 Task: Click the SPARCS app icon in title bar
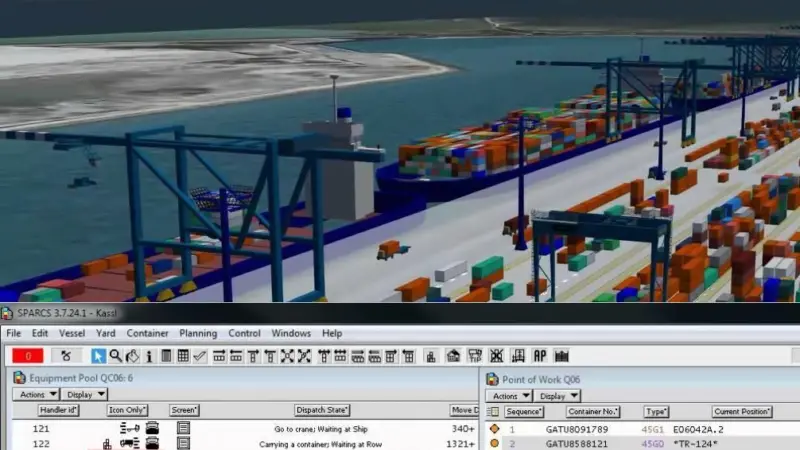coord(7,313)
